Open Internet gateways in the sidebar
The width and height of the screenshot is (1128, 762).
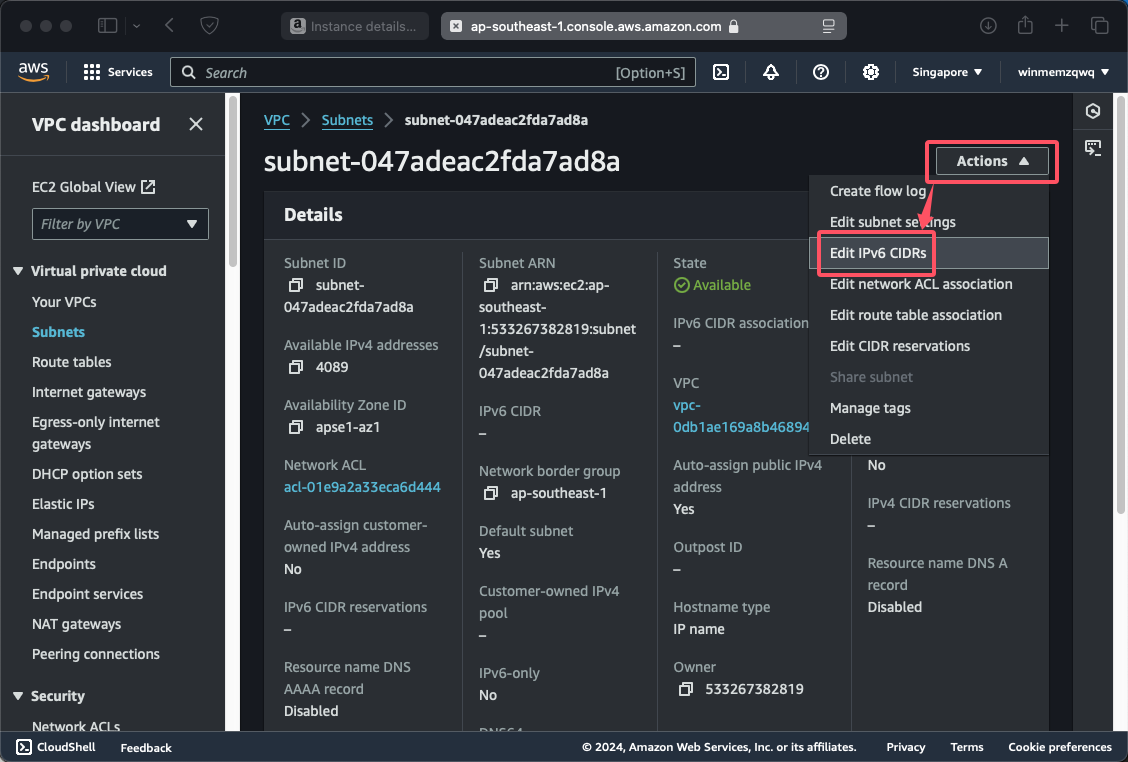pyautogui.click(x=88, y=392)
